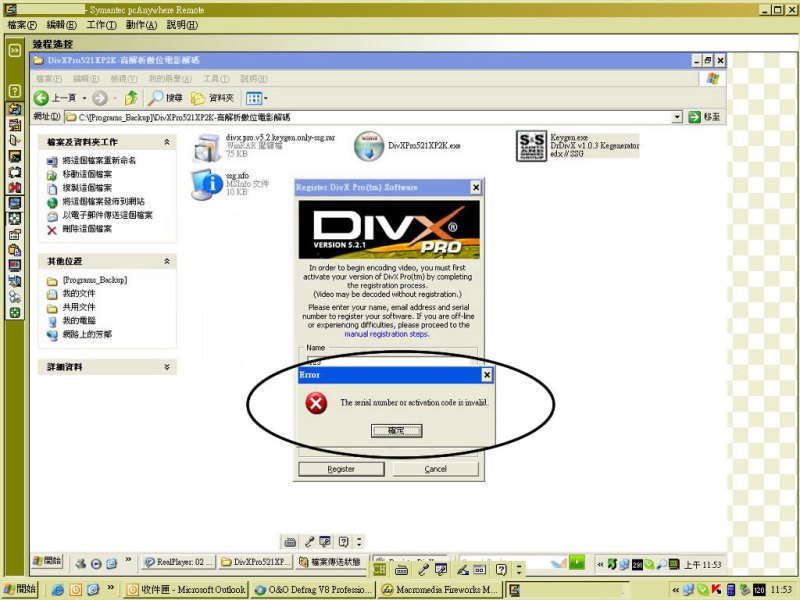Click E-mail this file task
This screenshot has height=600, width=800.
(x=107, y=216)
